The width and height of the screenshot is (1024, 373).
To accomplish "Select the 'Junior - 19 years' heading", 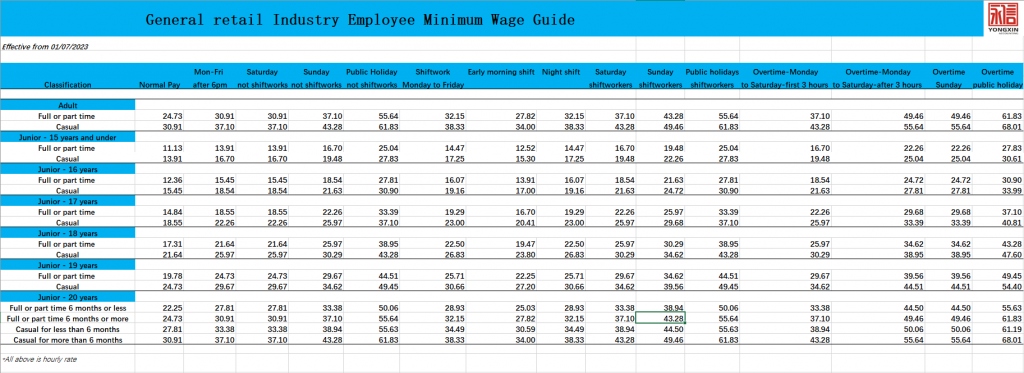I will pos(68,265).
